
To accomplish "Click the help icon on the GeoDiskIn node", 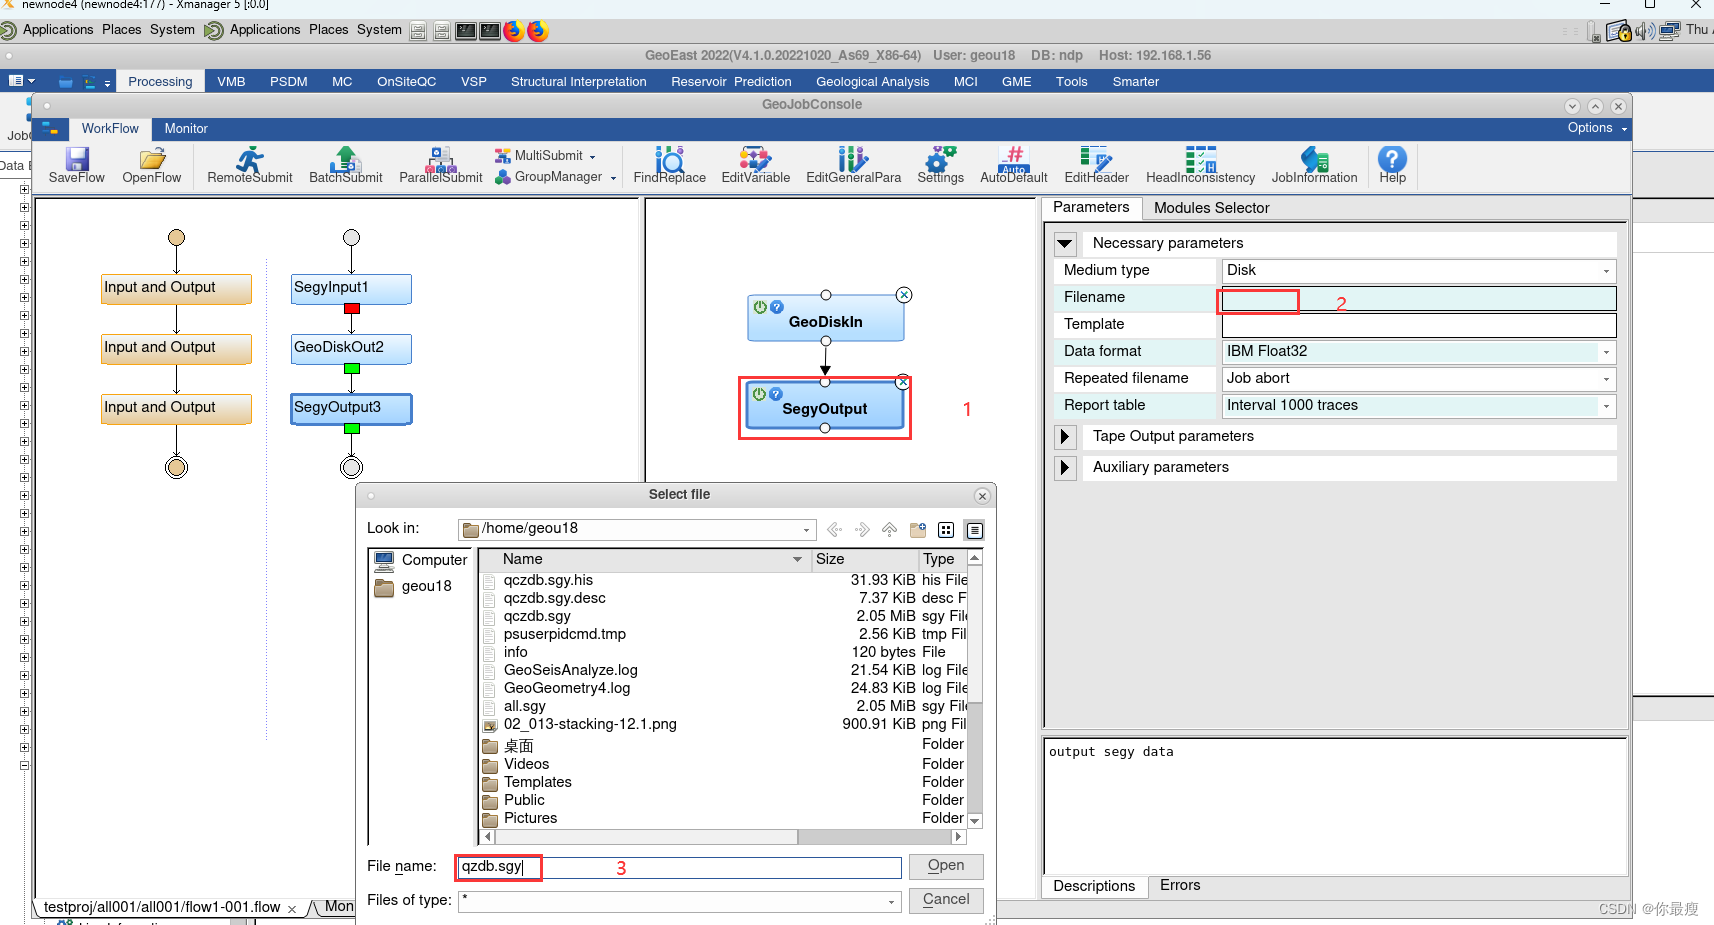I will pyautogui.click(x=777, y=307).
